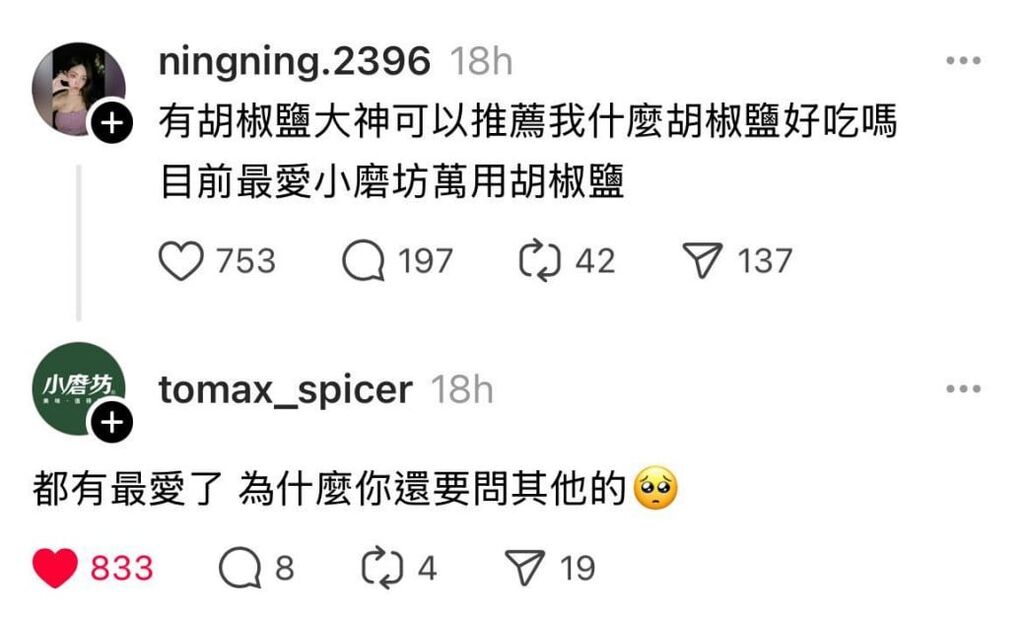Viewport: 1024px width, 623px height.
Task: Share ningning.2396's post via send icon
Action: tap(702, 261)
